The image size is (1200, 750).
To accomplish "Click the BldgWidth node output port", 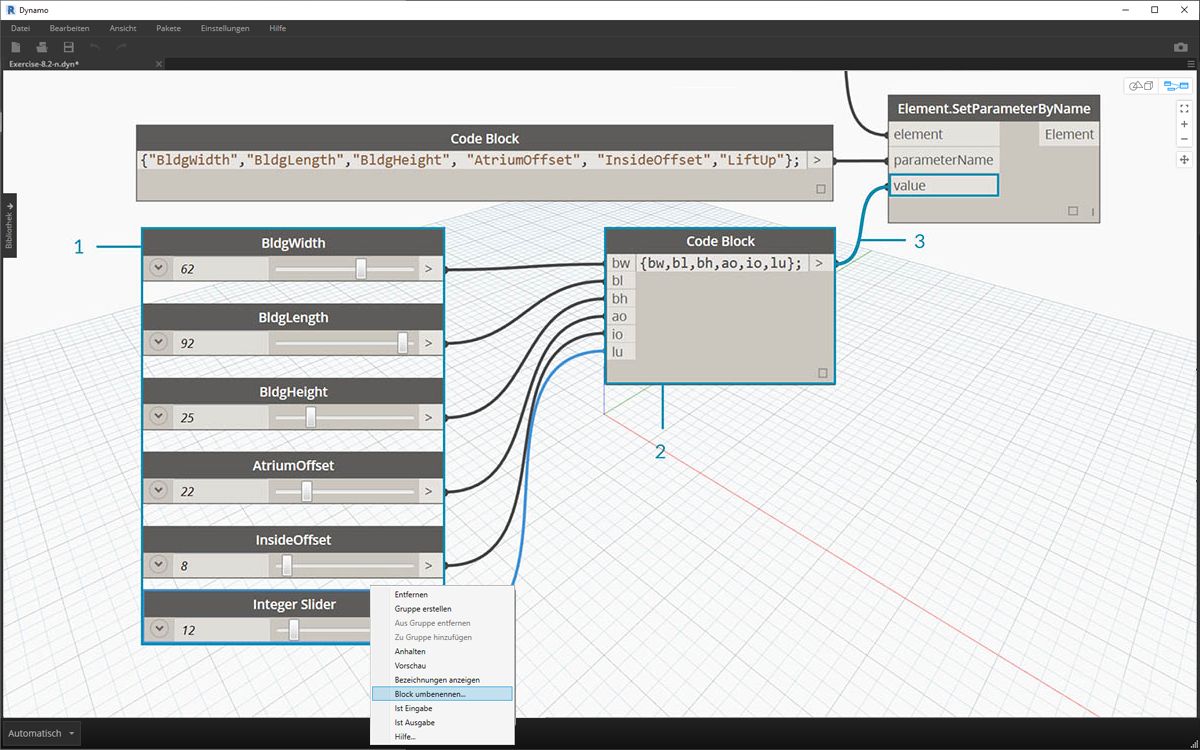I will 429,268.
